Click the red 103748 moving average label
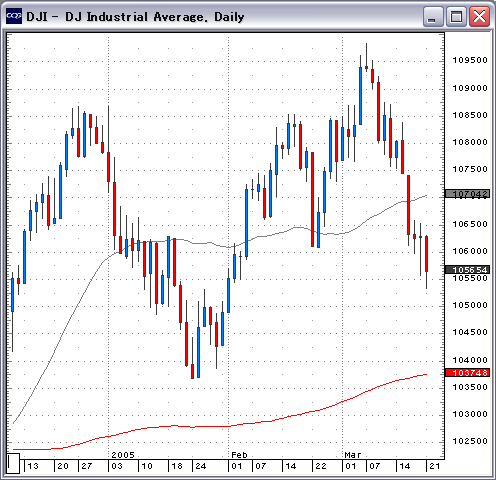 [x=468, y=373]
